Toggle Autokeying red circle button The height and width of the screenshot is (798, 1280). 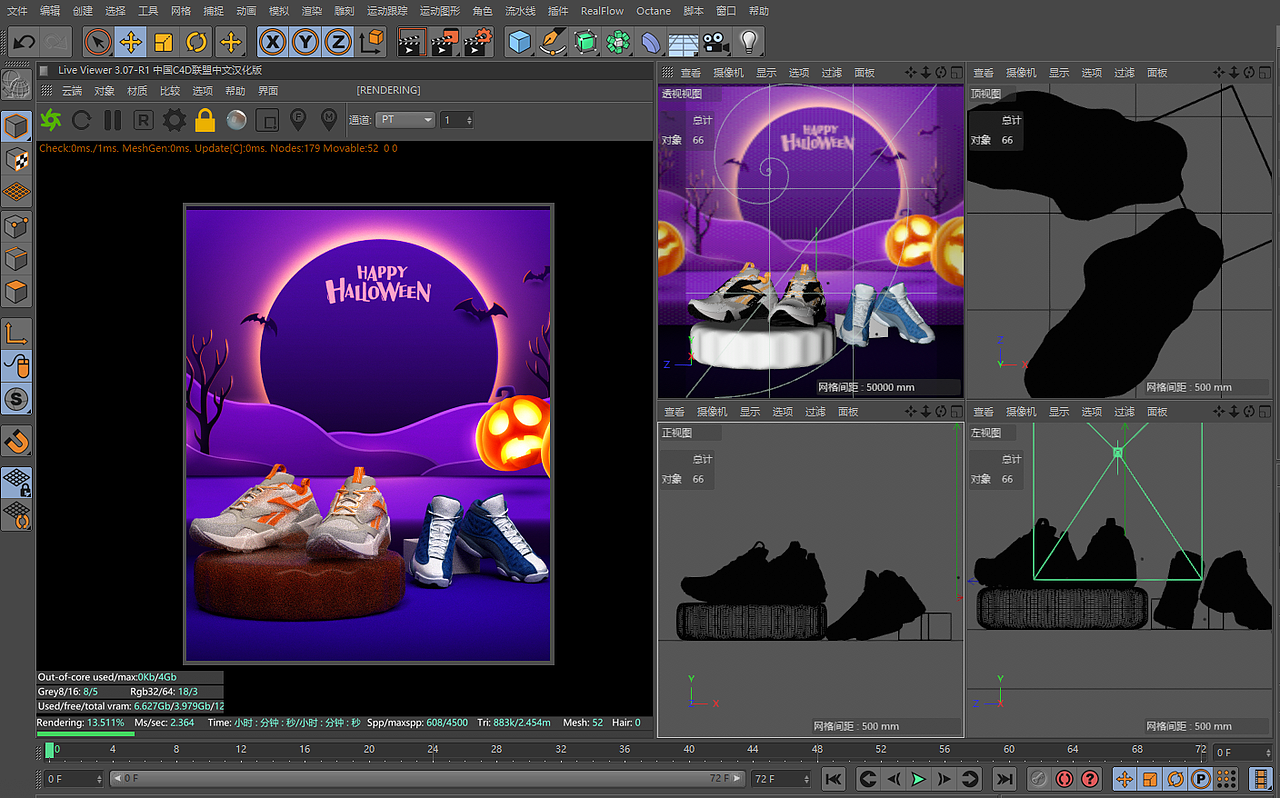(x=1064, y=779)
